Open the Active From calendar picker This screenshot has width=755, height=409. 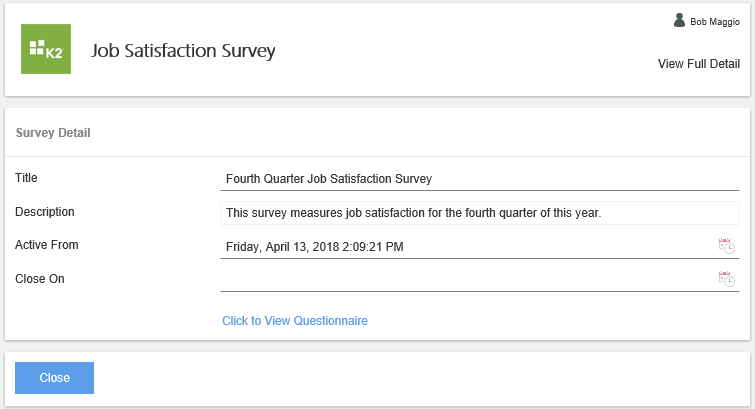(x=727, y=246)
